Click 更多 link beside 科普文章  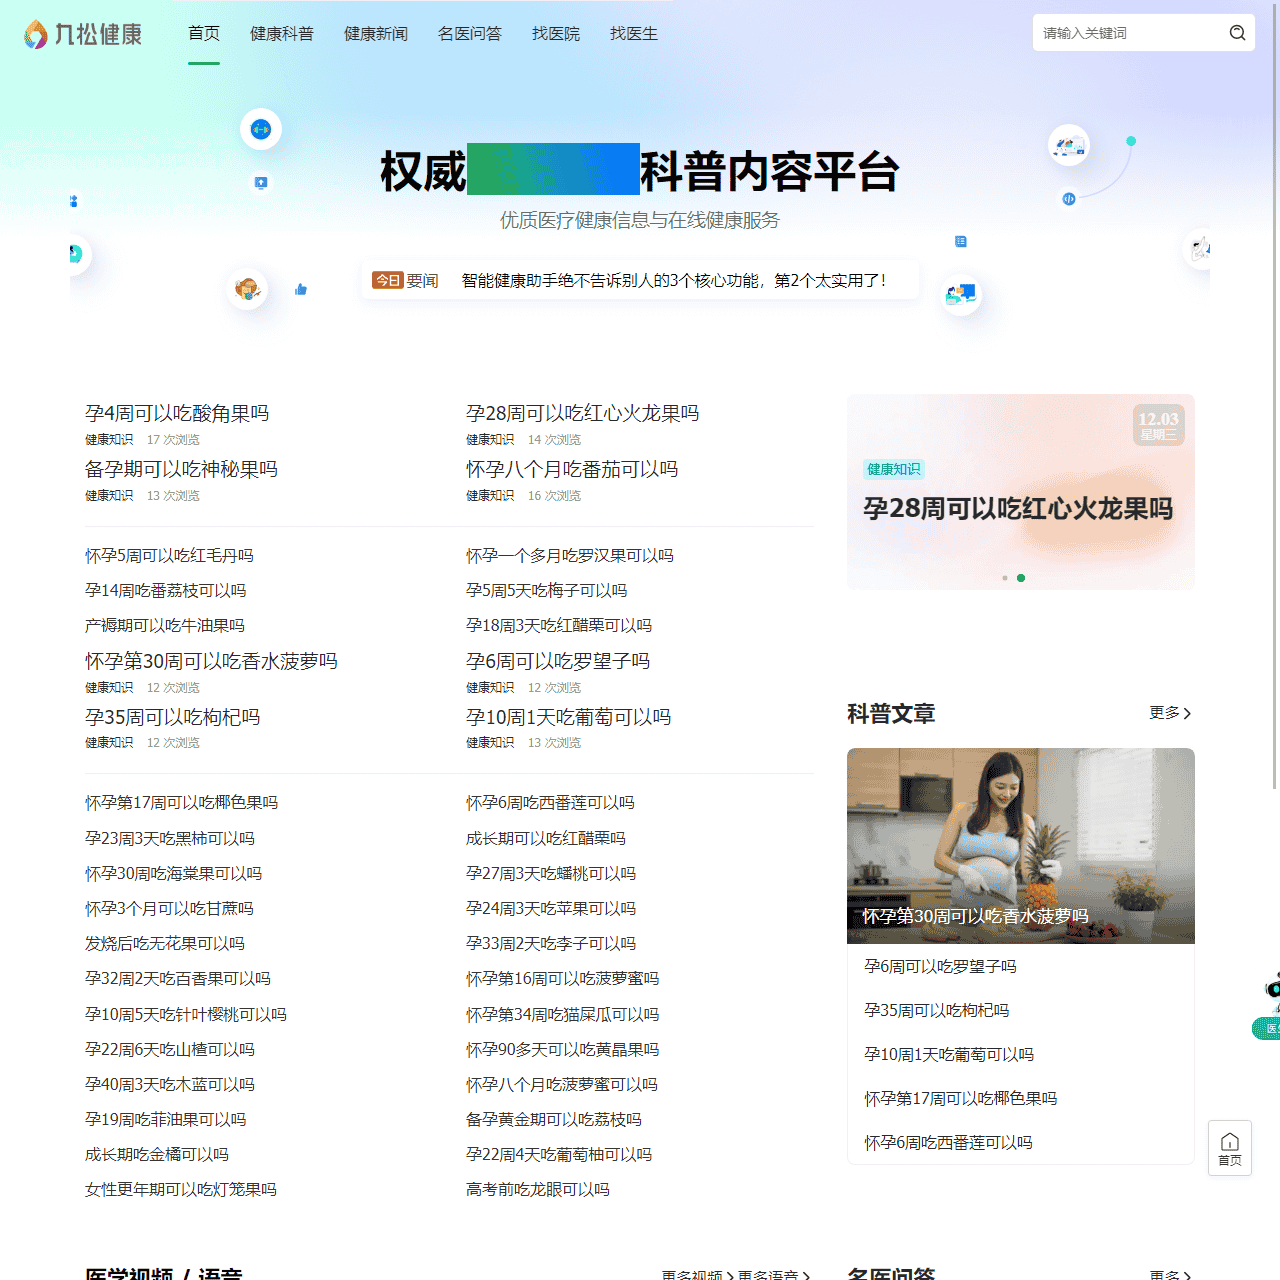(1165, 713)
